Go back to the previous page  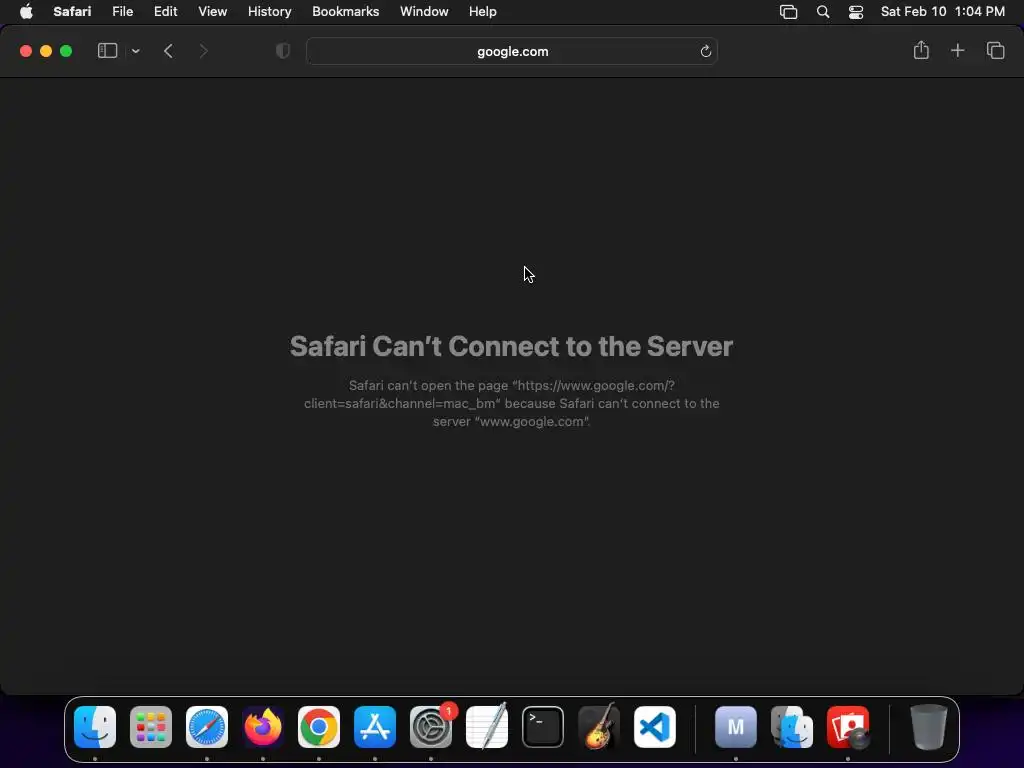point(168,51)
